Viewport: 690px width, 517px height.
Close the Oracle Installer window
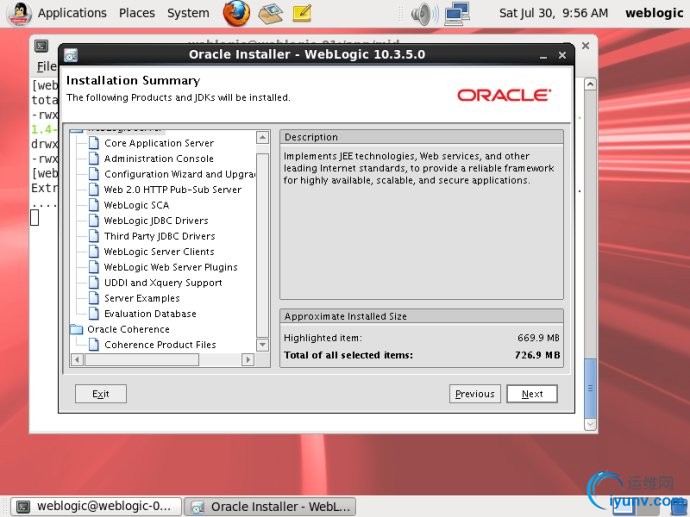tap(562, 55)
